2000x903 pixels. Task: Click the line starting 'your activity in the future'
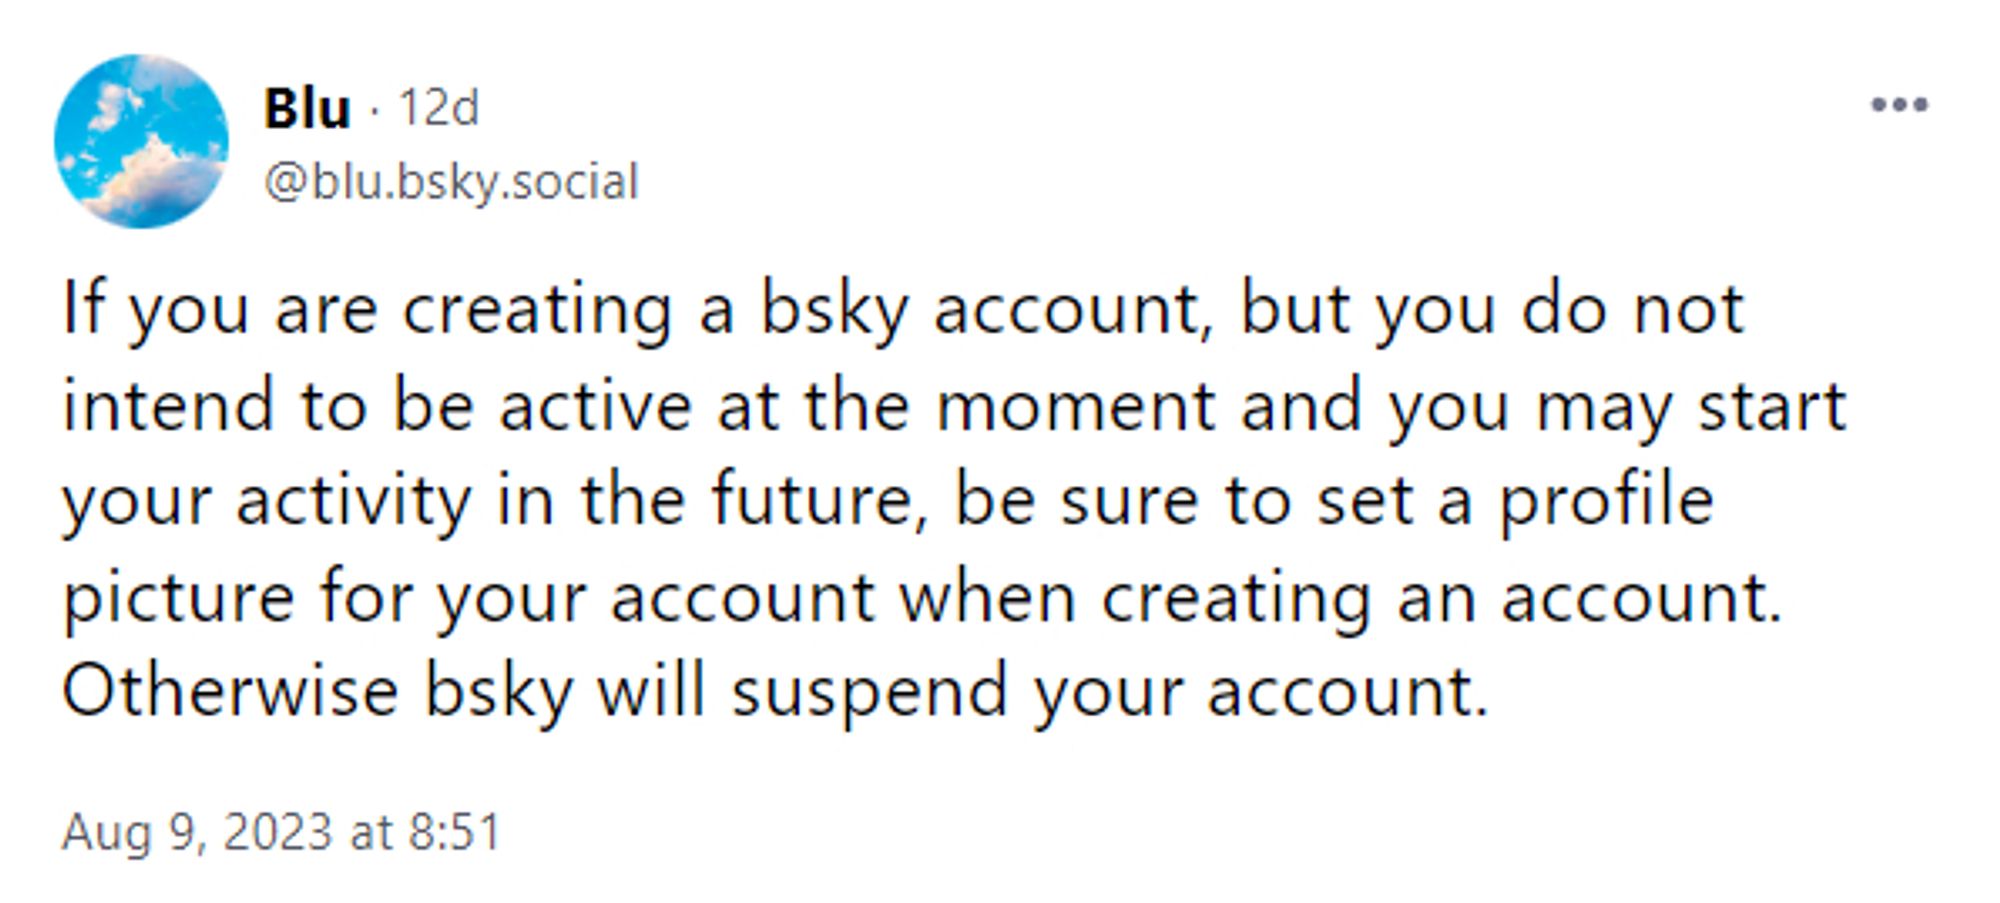(888, 502)
